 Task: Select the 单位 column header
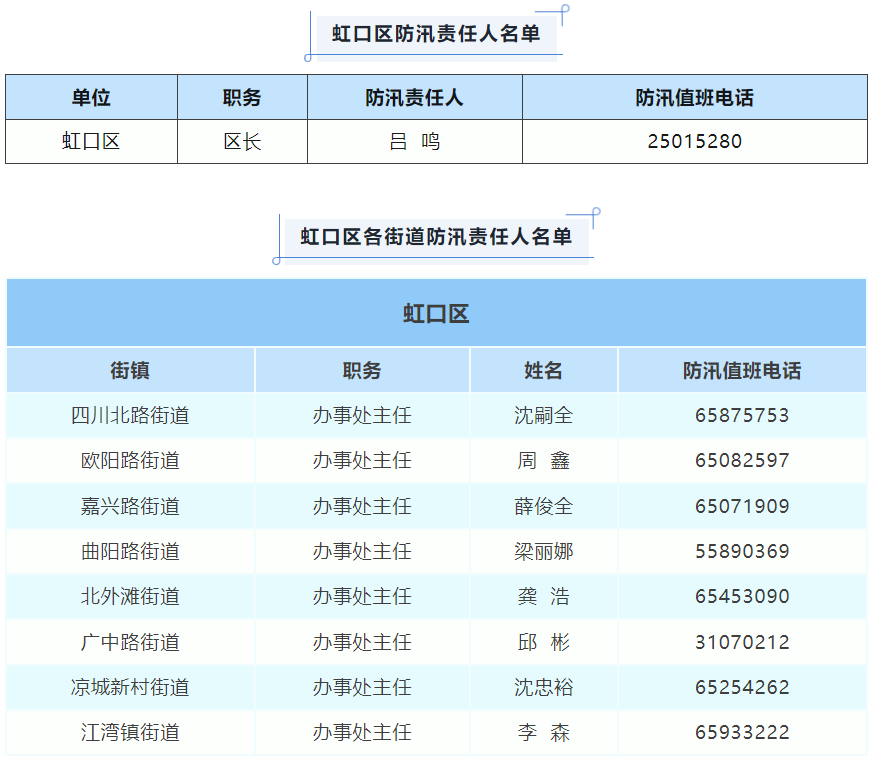91,98
